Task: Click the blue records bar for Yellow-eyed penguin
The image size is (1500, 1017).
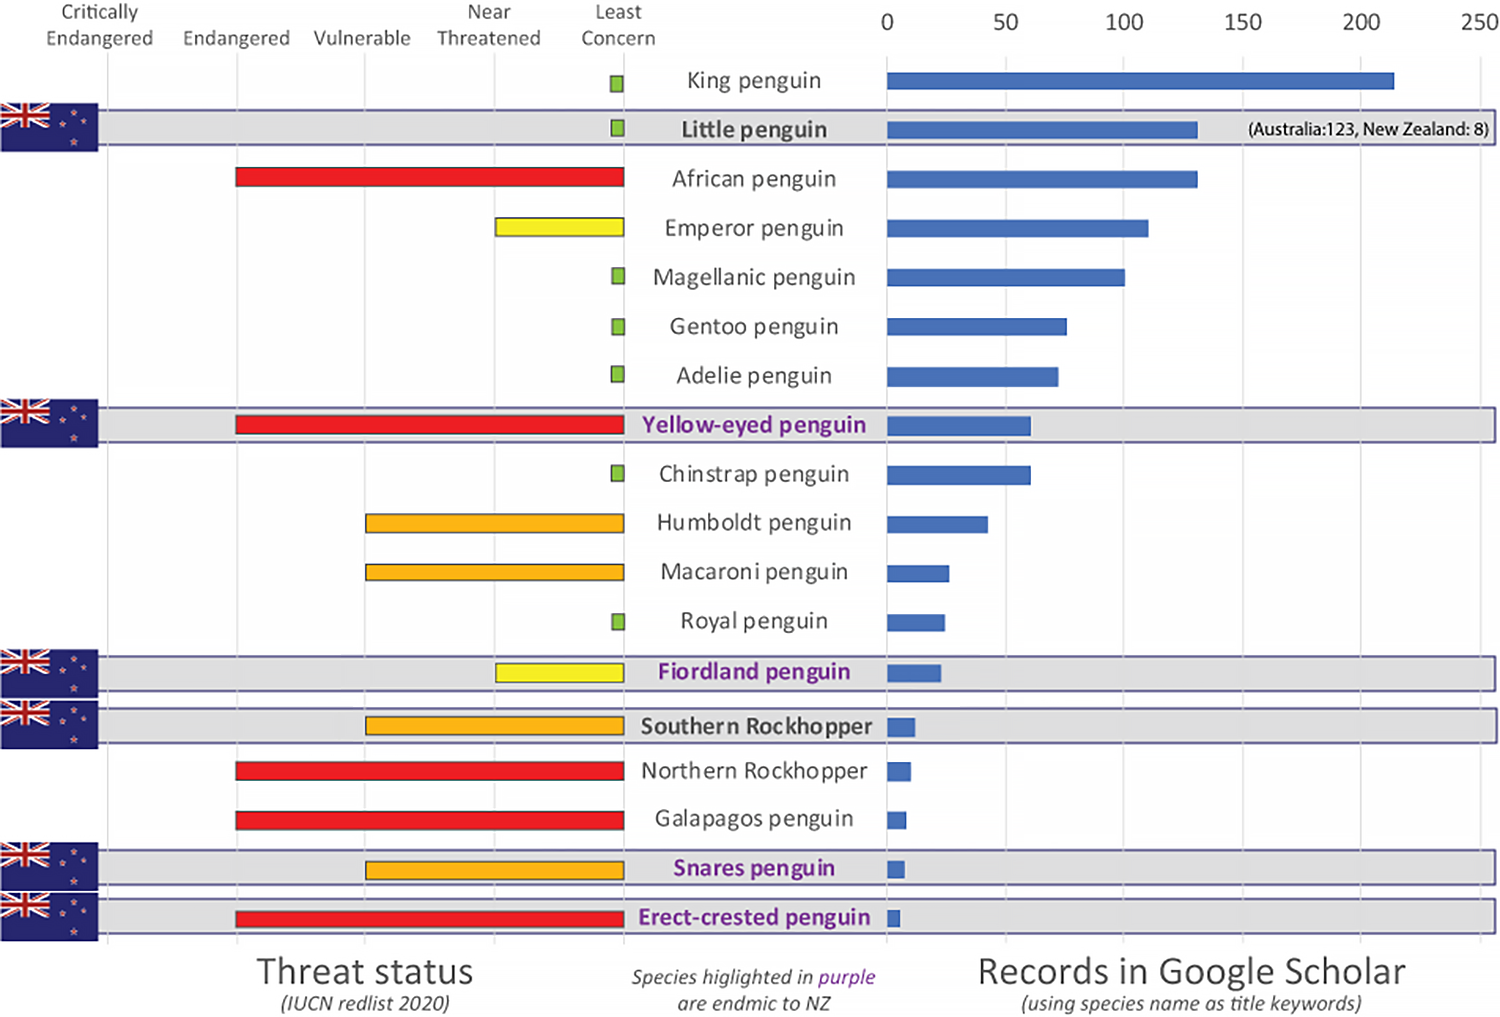Action: coord(959,426)
